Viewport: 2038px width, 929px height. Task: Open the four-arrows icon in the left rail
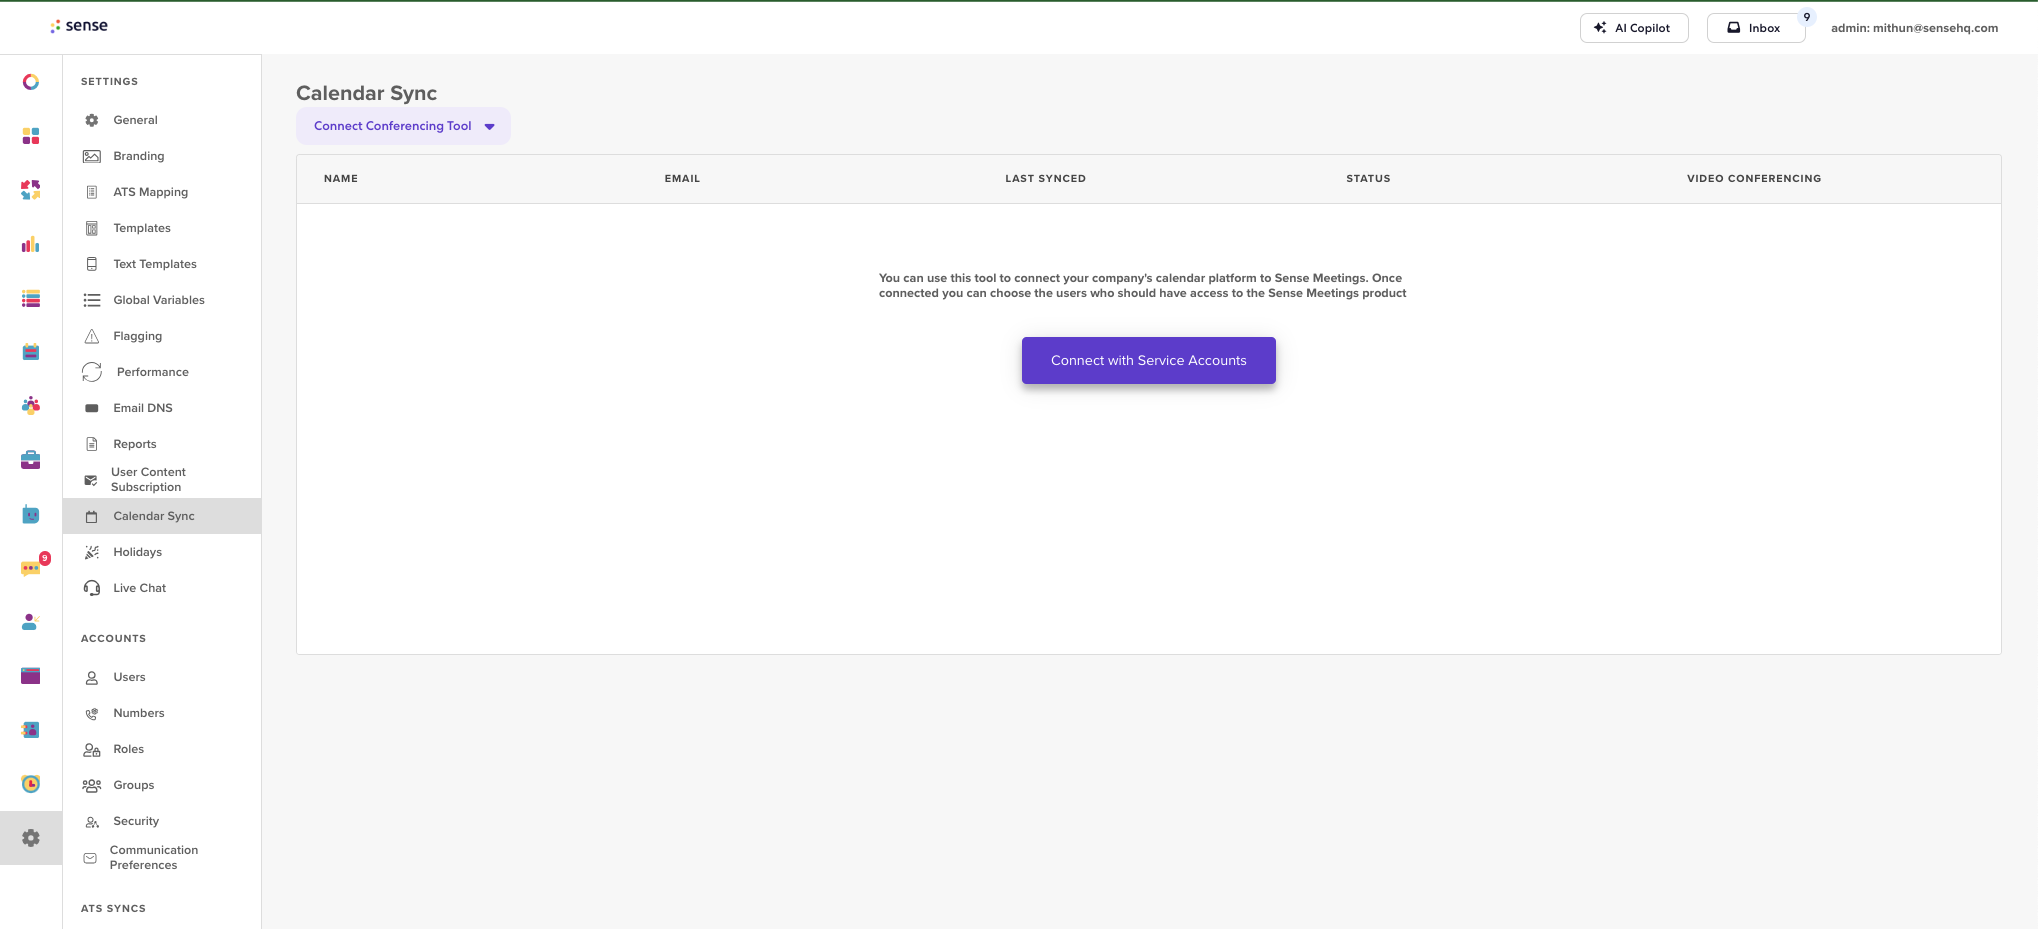[x=31, y=190]
